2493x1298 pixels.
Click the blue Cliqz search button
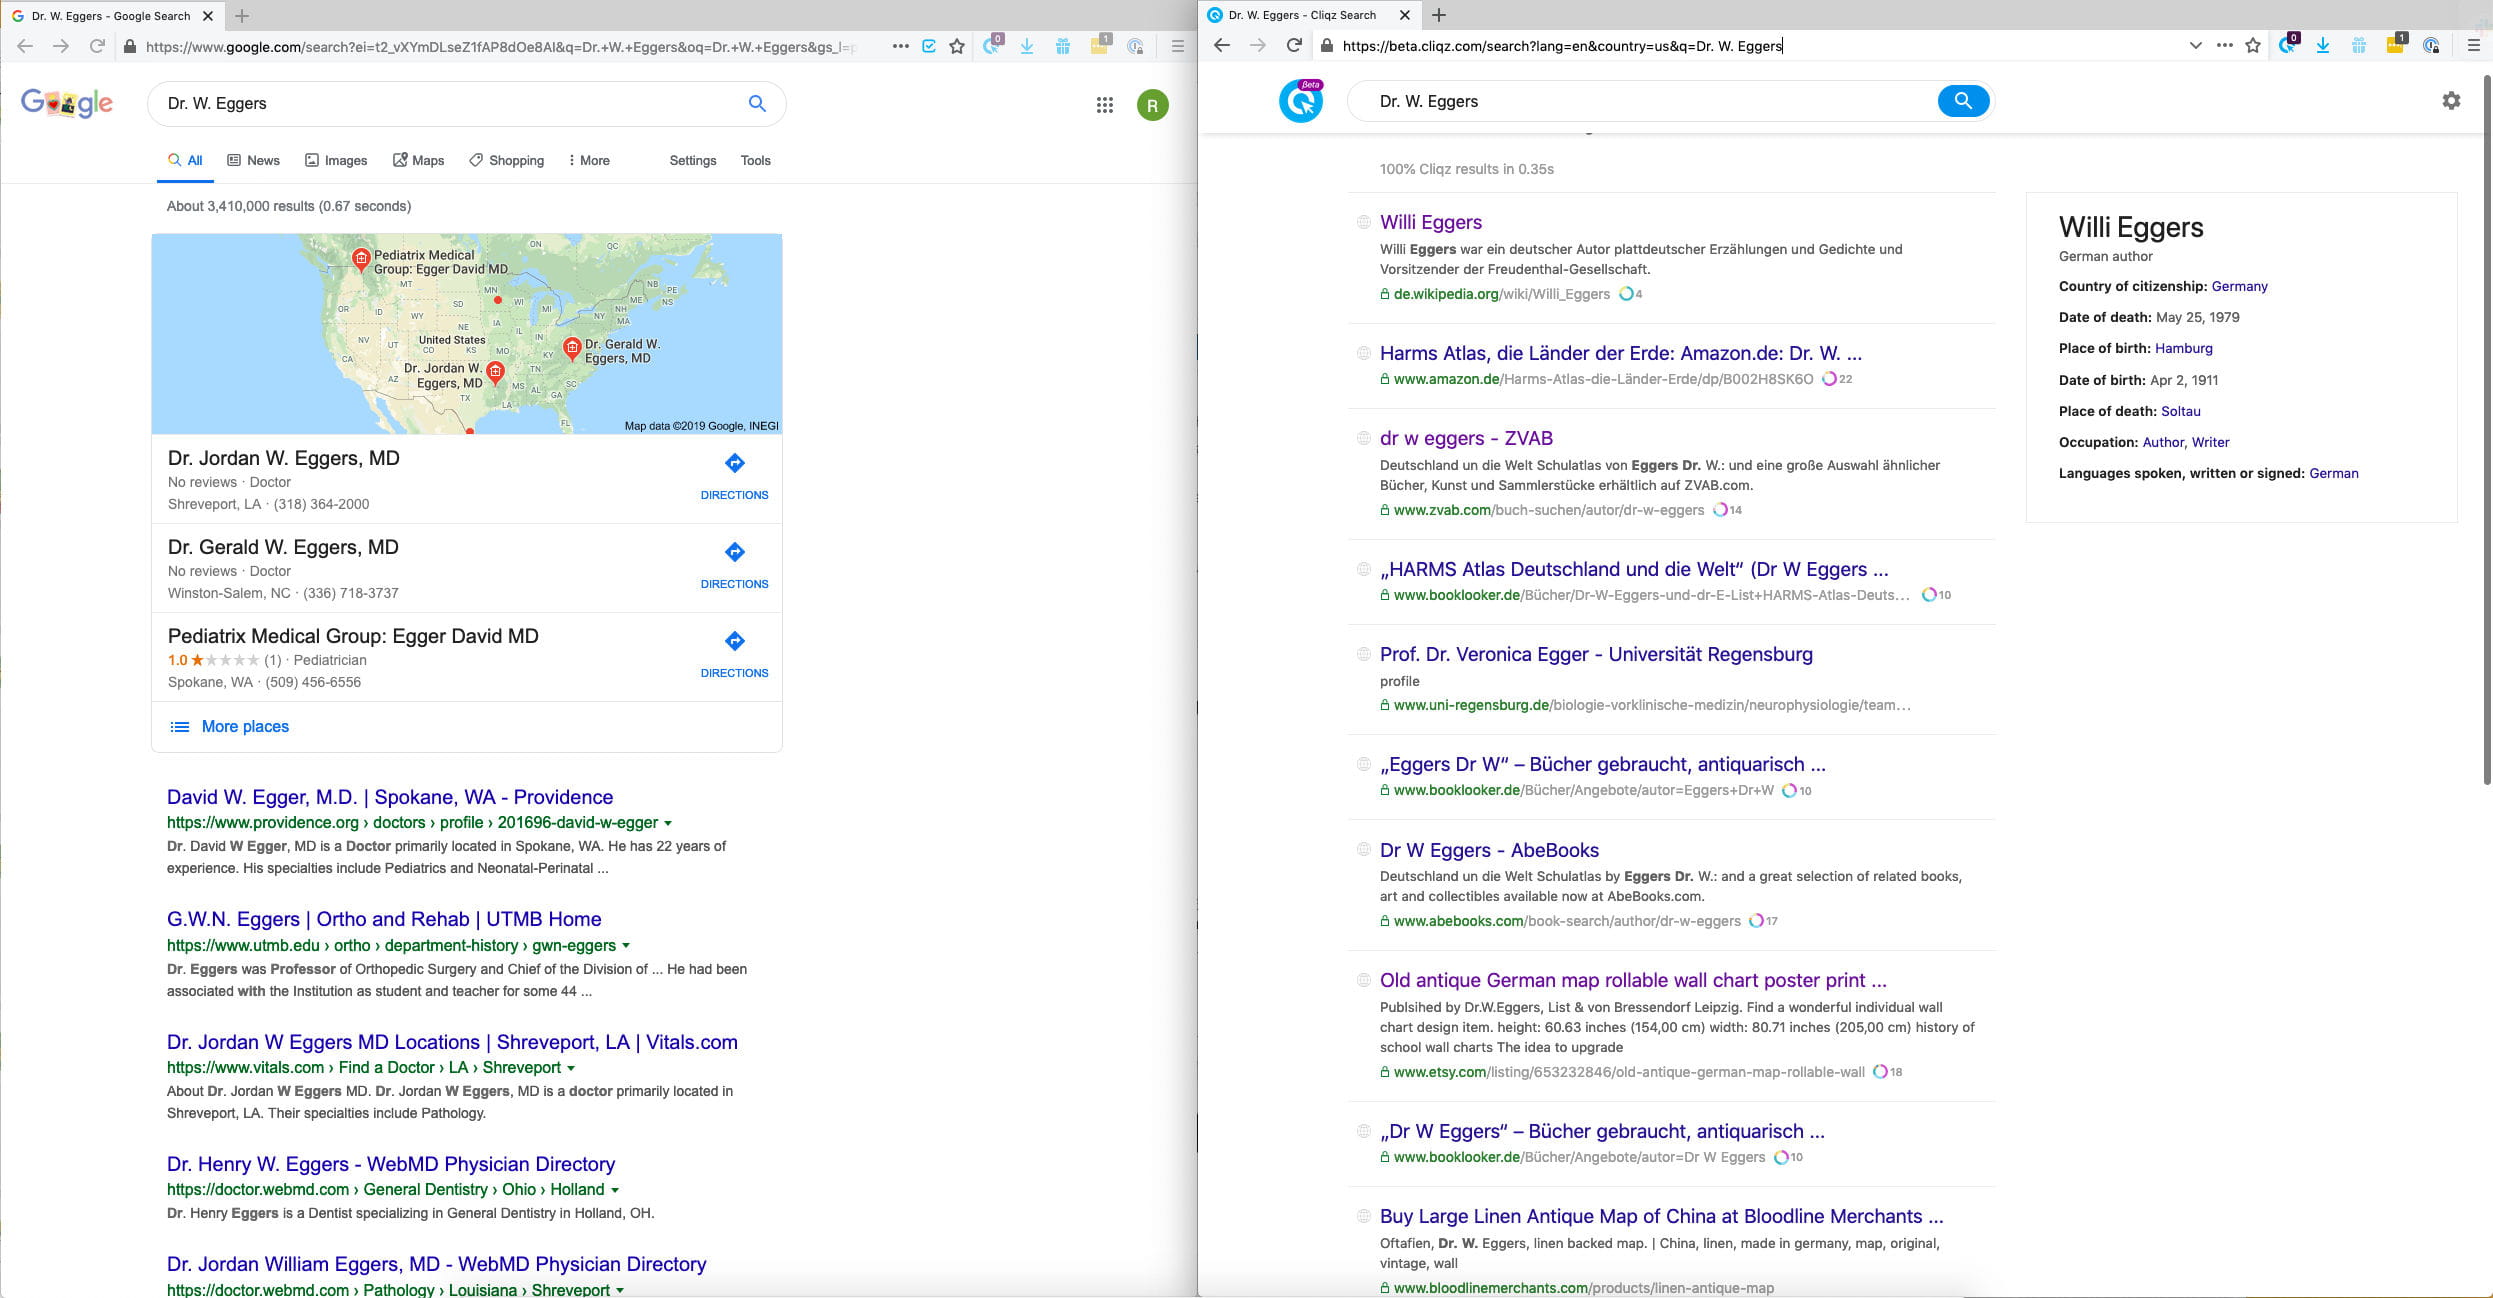[x=1963, y=101]
